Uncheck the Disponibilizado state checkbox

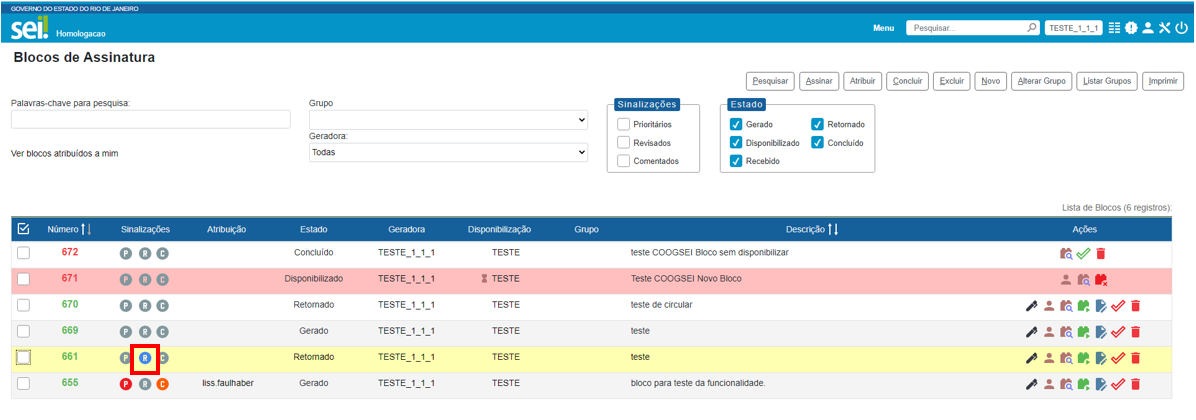736,143
